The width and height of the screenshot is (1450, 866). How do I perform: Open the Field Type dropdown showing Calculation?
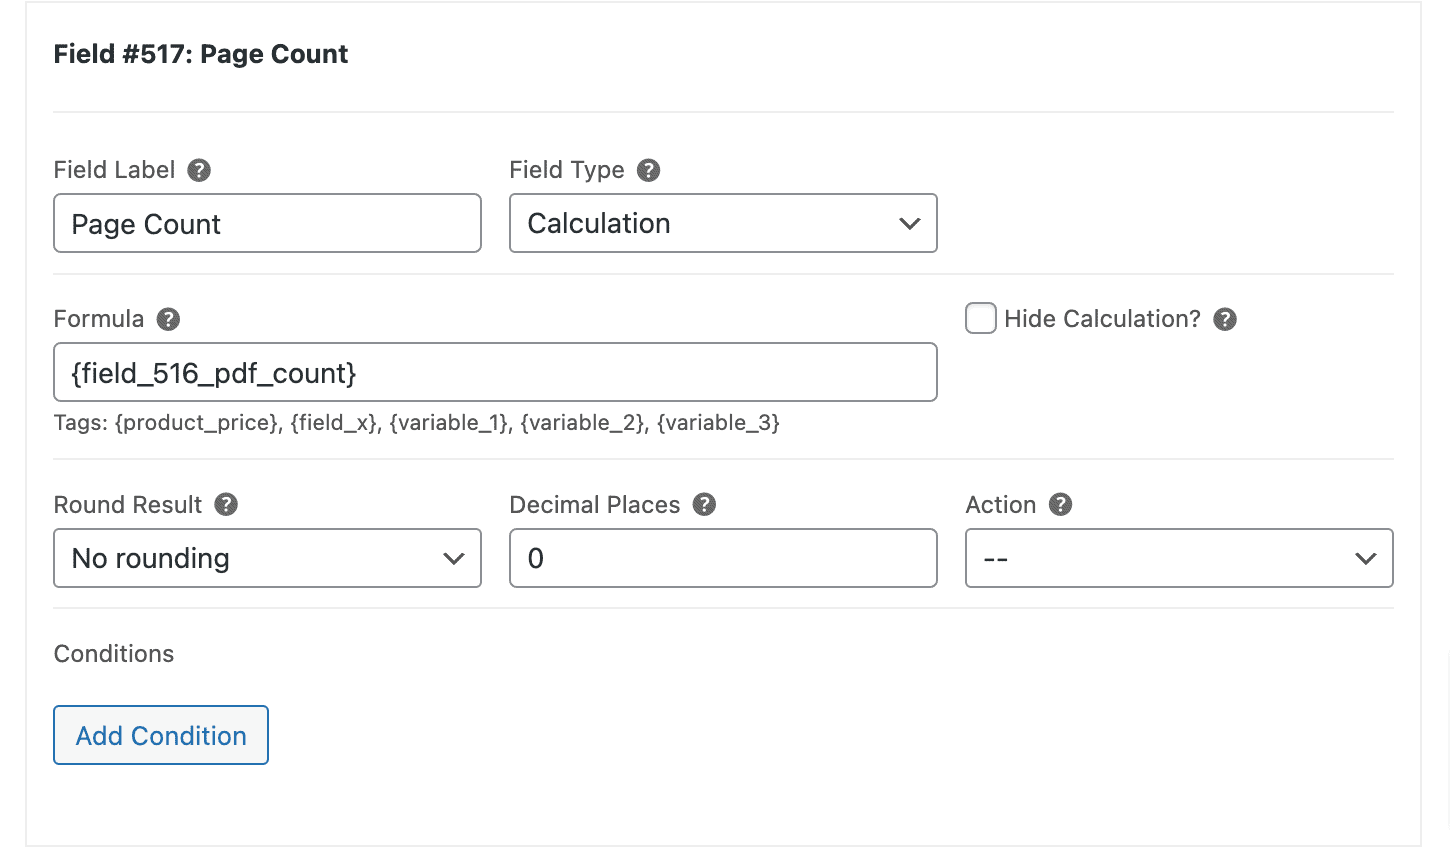pos(723,223)
